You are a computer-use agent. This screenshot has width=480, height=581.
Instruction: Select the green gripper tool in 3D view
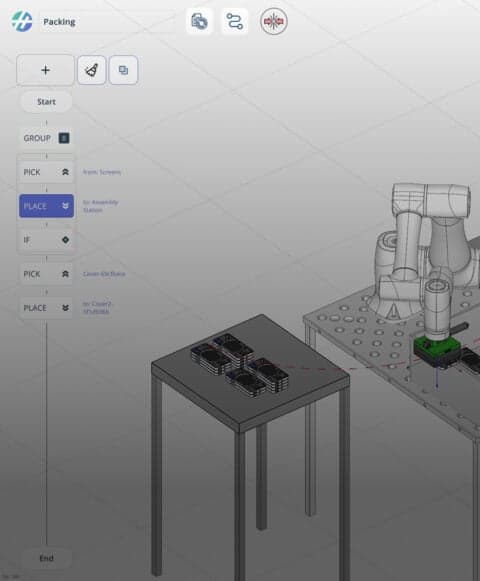437,351
